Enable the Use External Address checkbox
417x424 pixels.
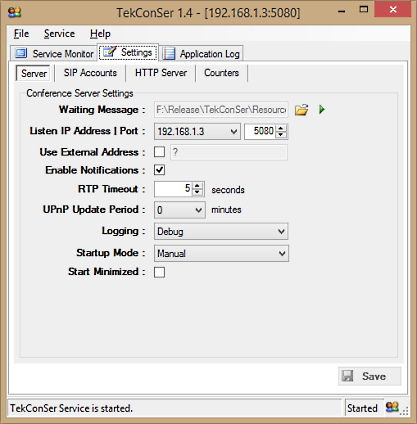[159, 152]
